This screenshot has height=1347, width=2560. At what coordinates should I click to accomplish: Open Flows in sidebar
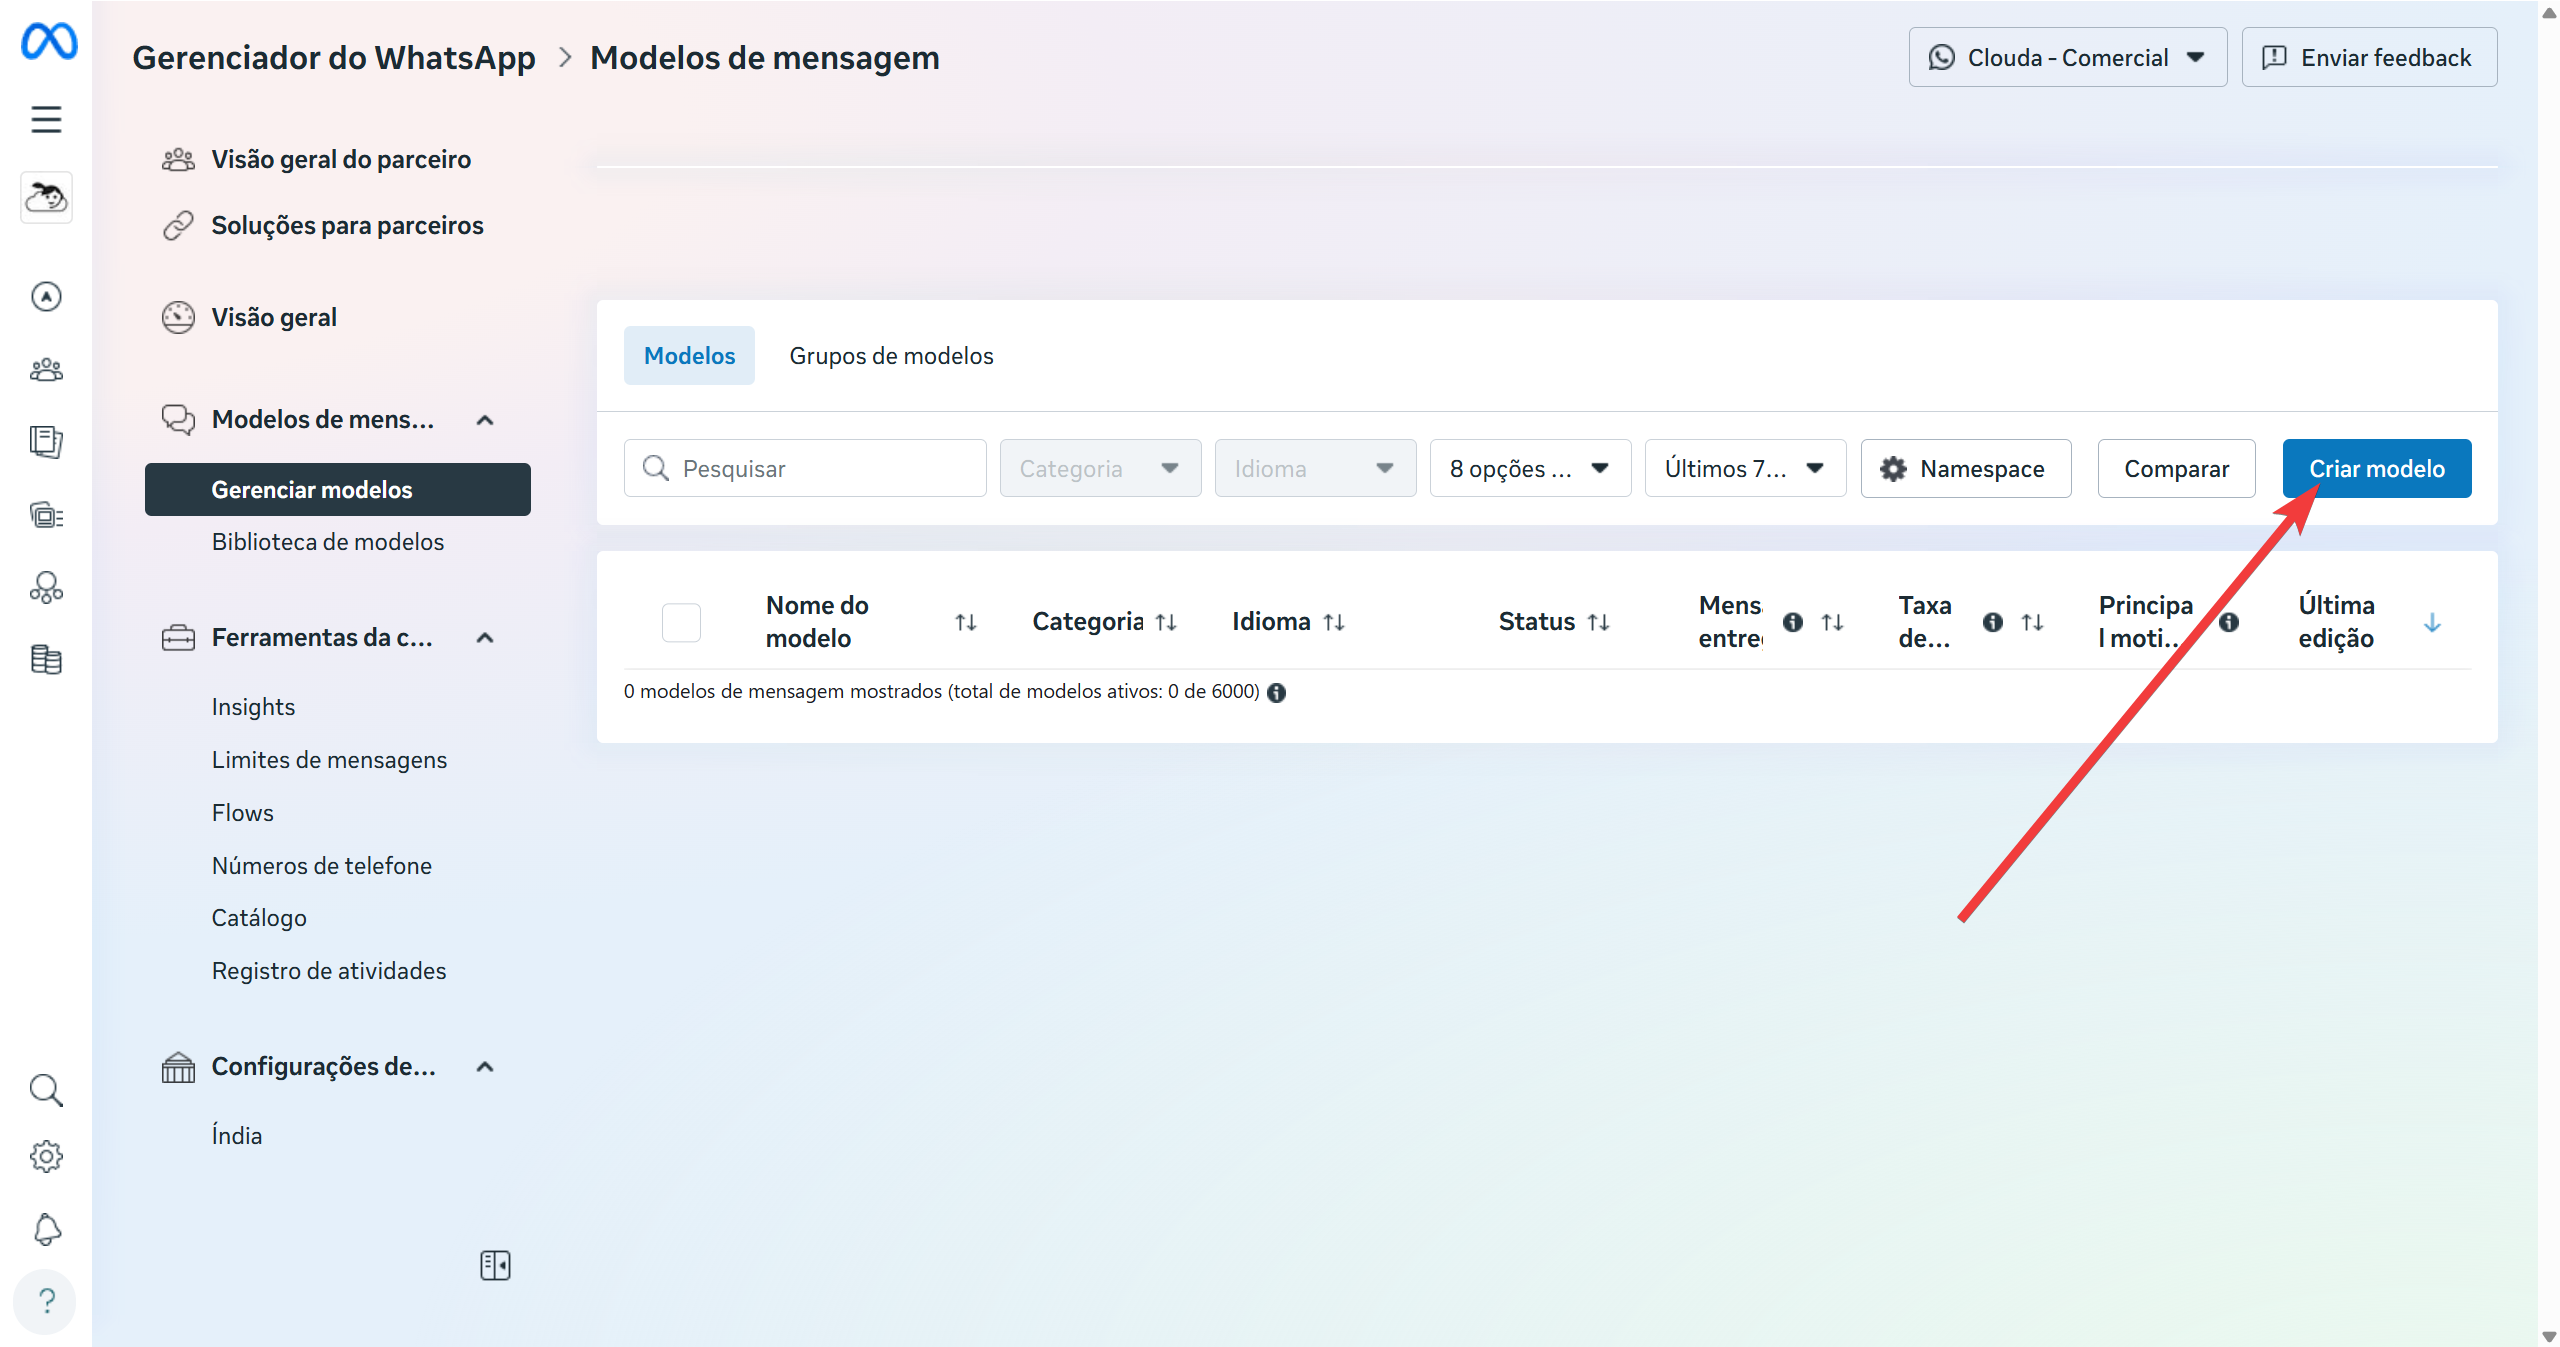coord(242,813)
